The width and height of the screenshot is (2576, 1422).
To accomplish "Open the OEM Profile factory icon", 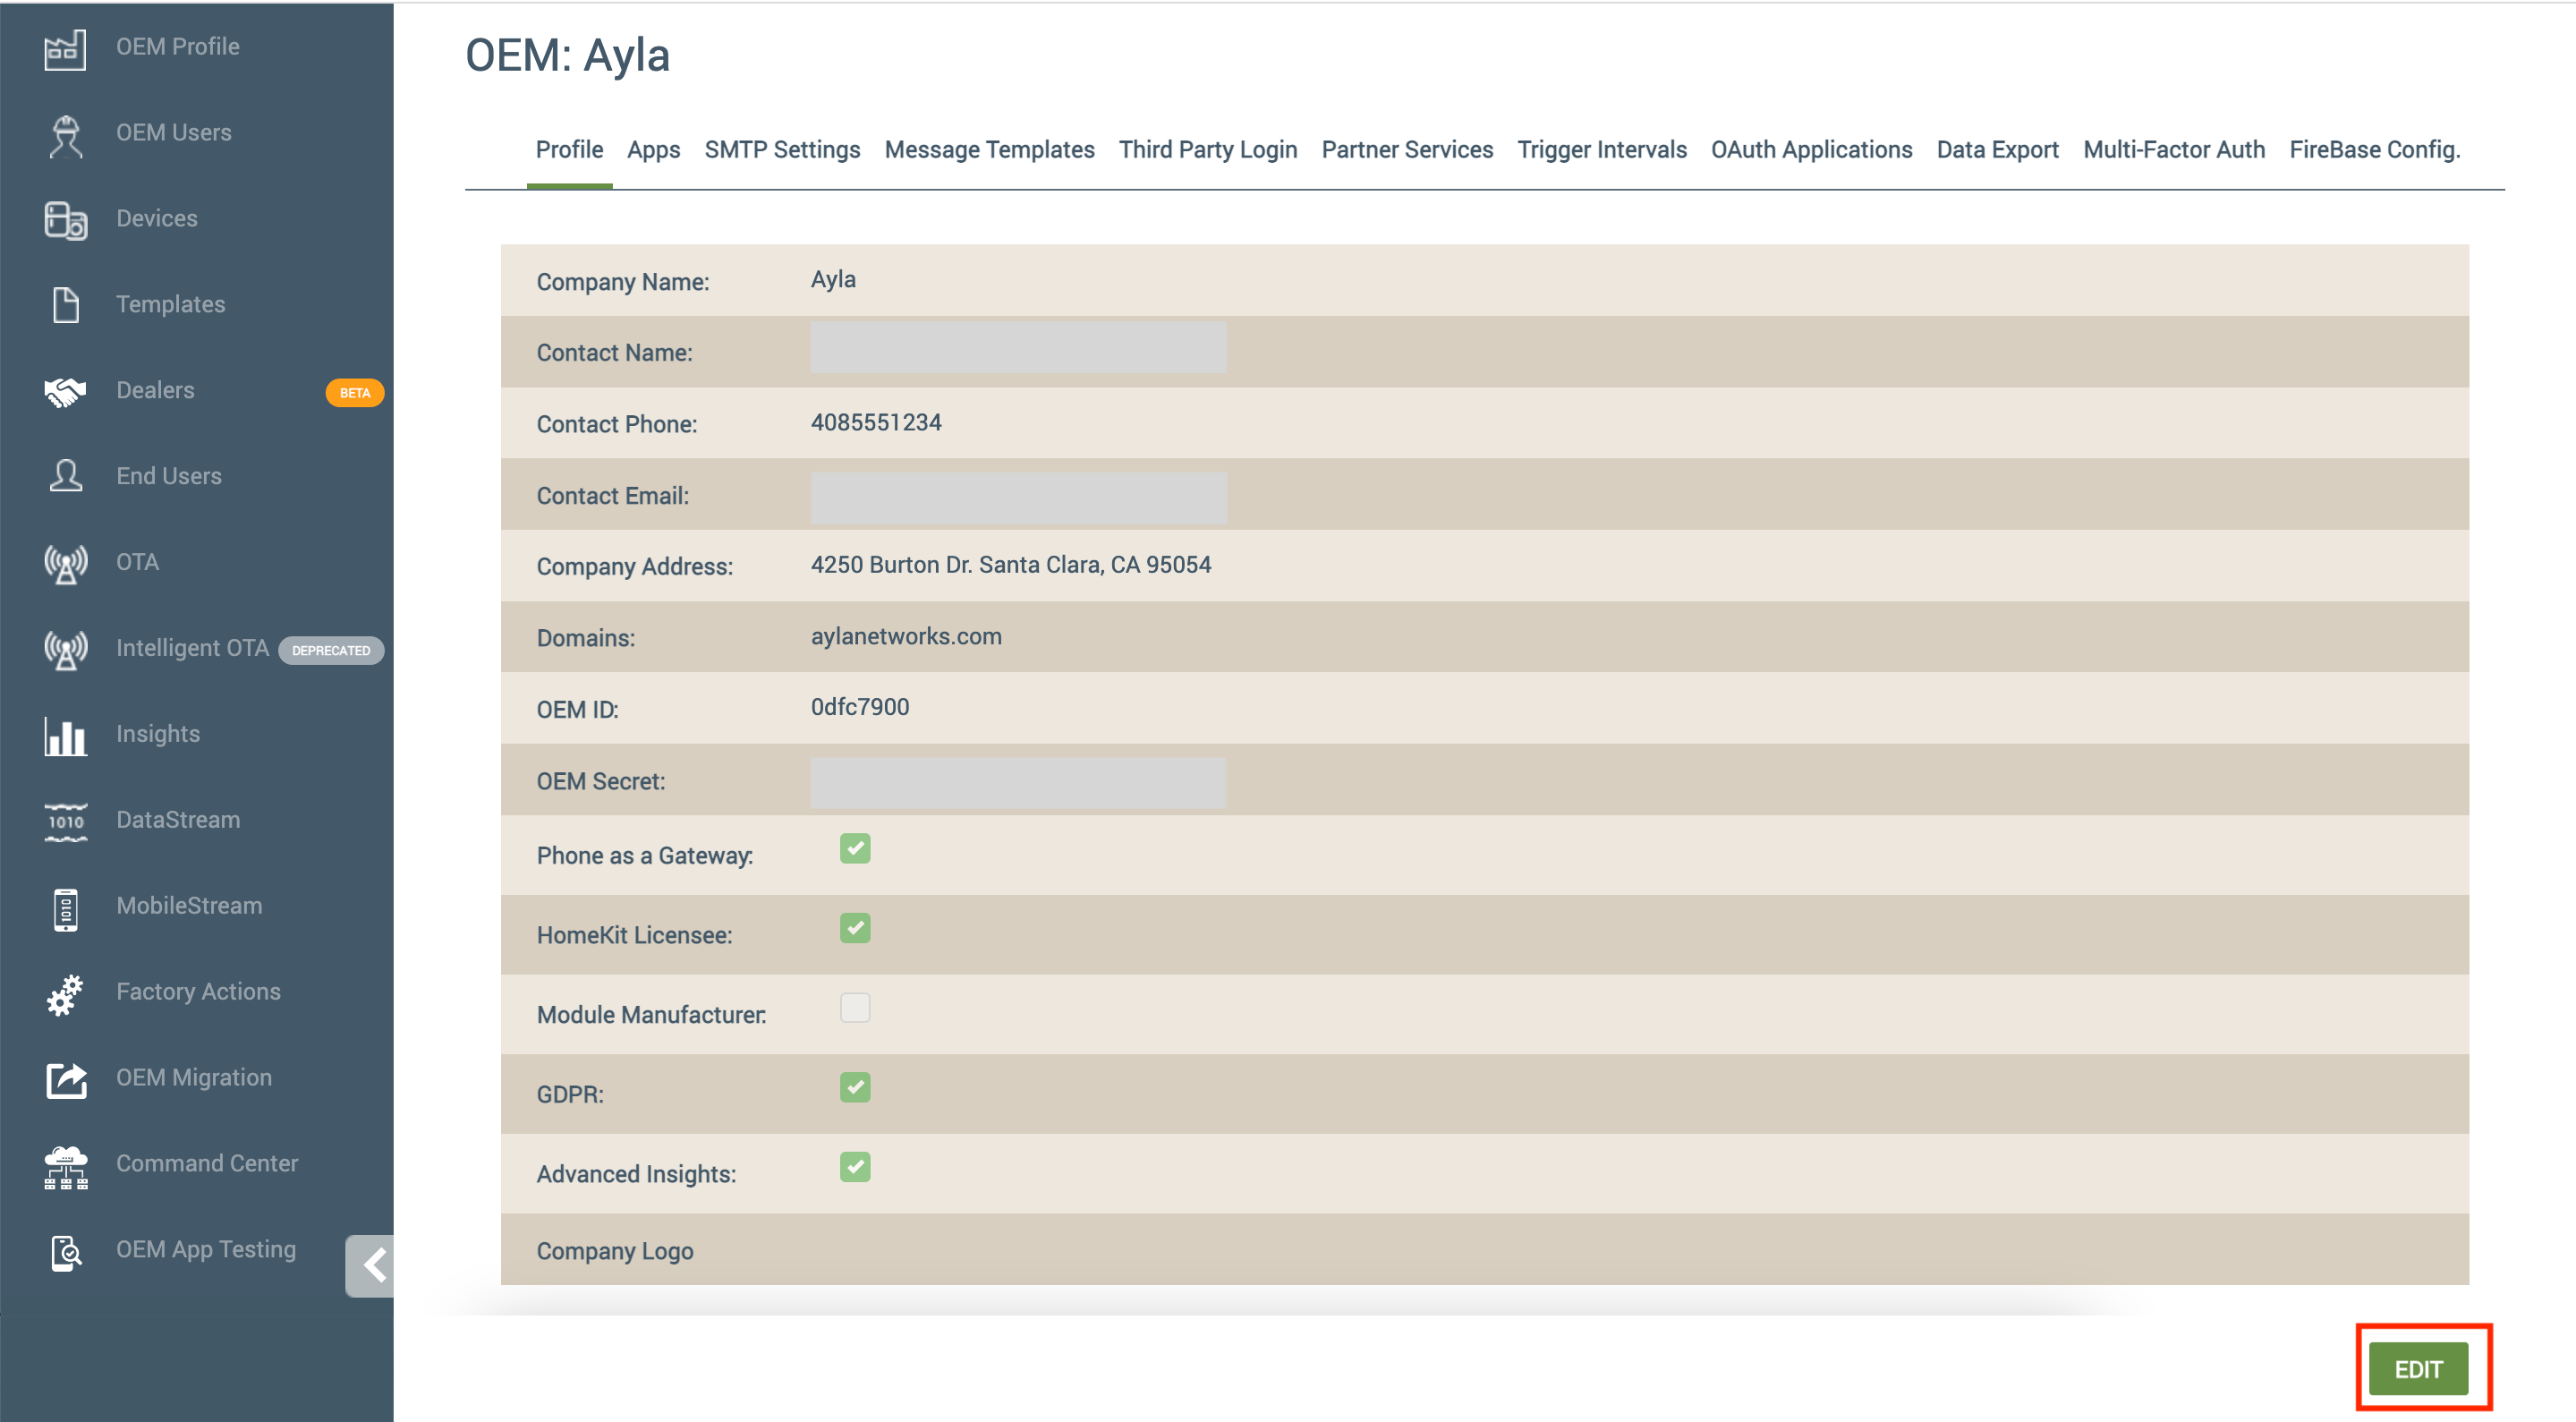I will point(65,48).
